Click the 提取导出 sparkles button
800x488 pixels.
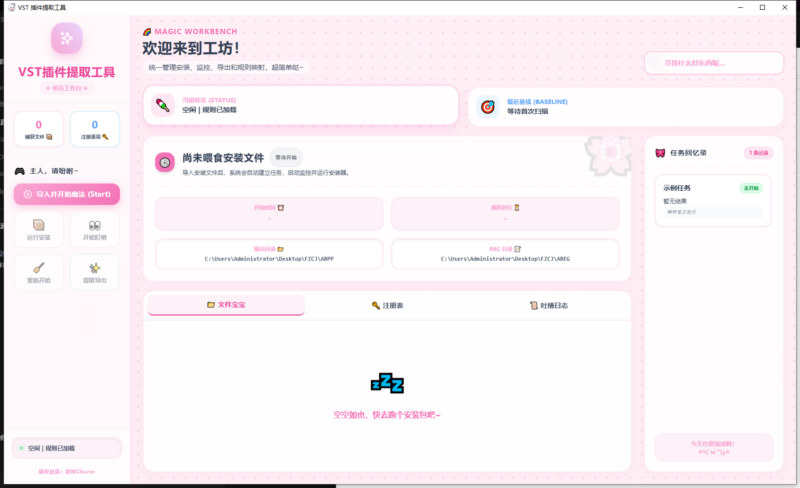(95, 273)
